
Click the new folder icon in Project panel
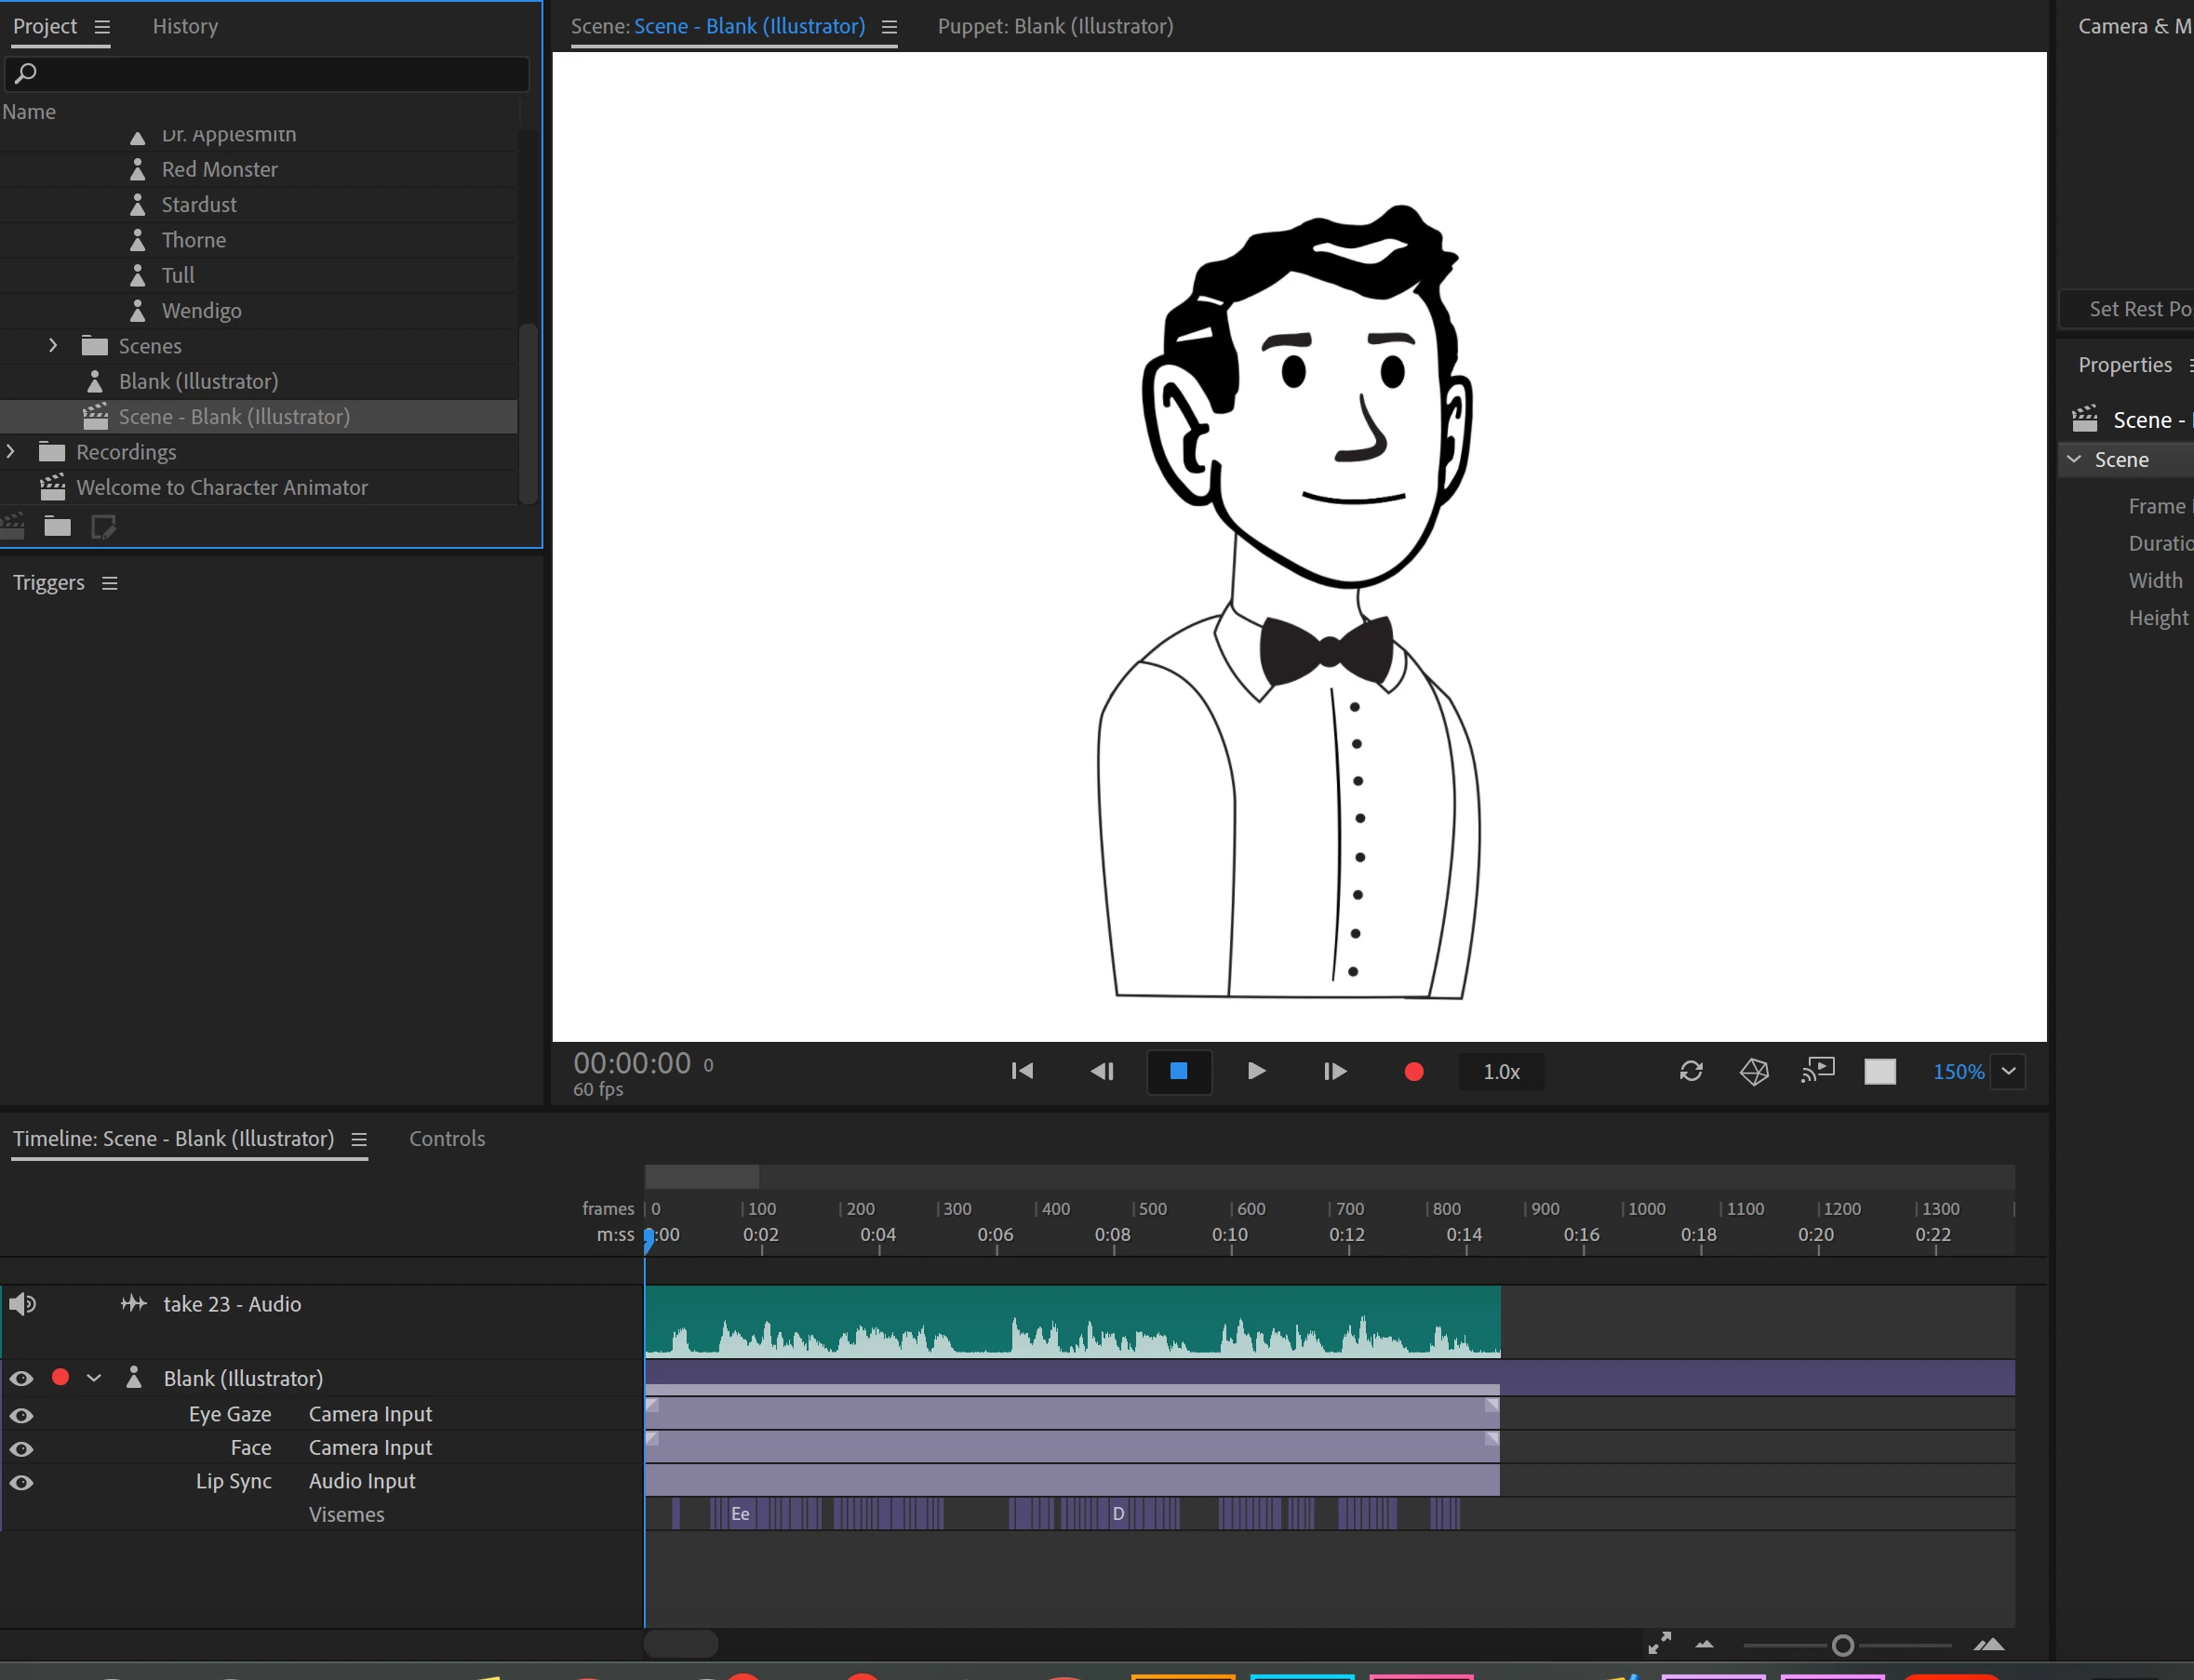[x=57, y=526]
